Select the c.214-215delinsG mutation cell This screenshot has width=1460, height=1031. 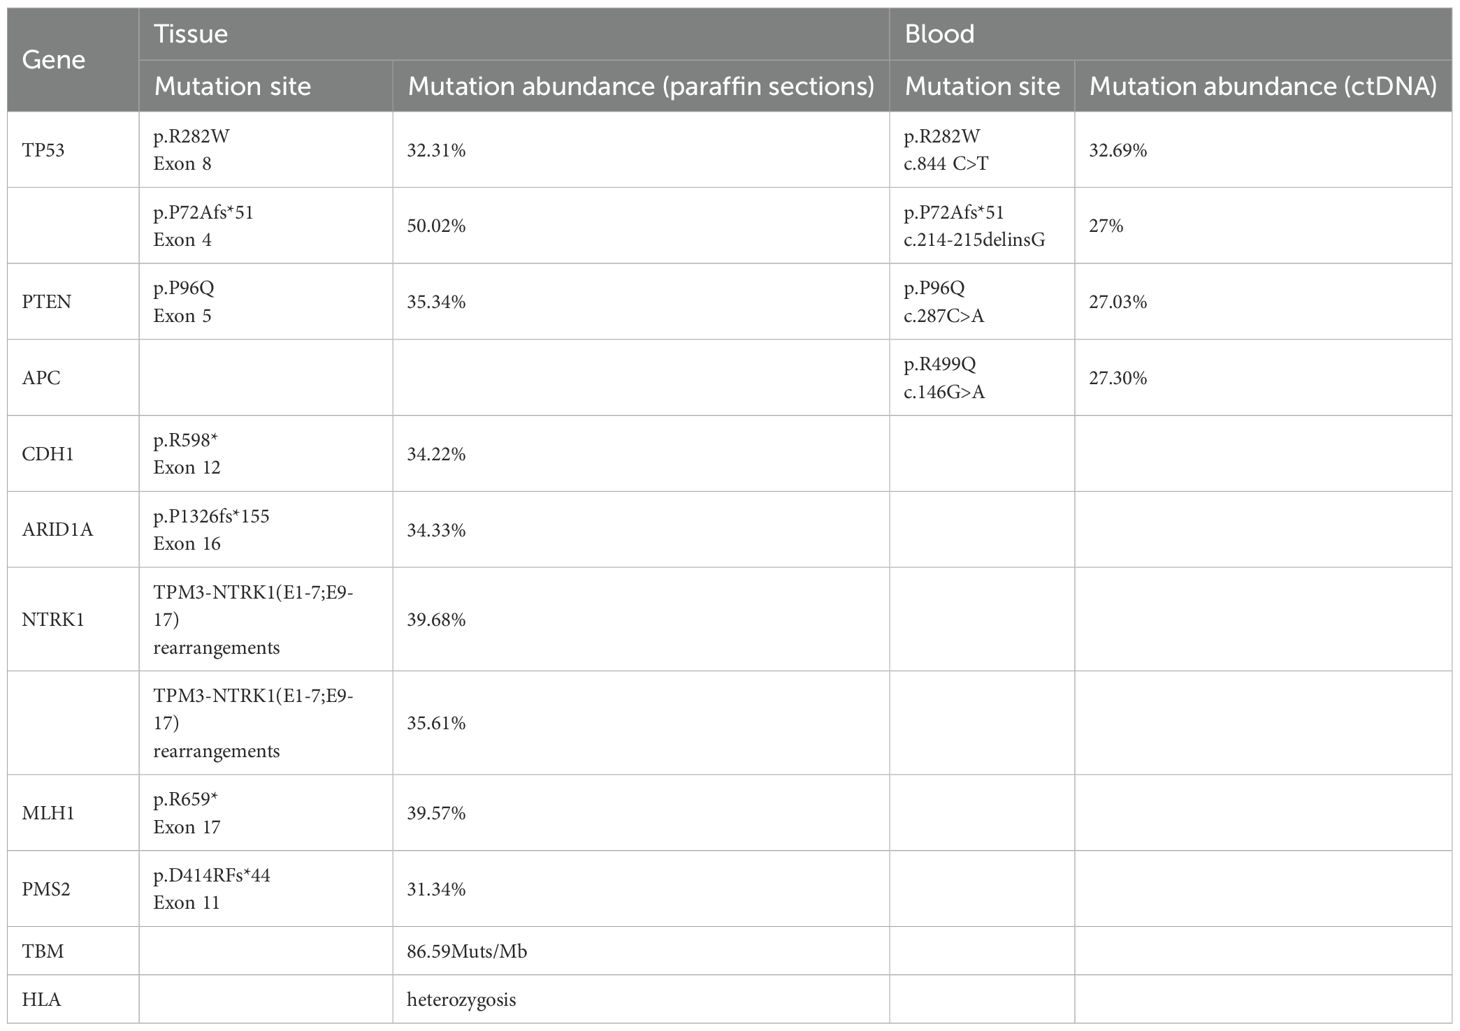point(974,226)
